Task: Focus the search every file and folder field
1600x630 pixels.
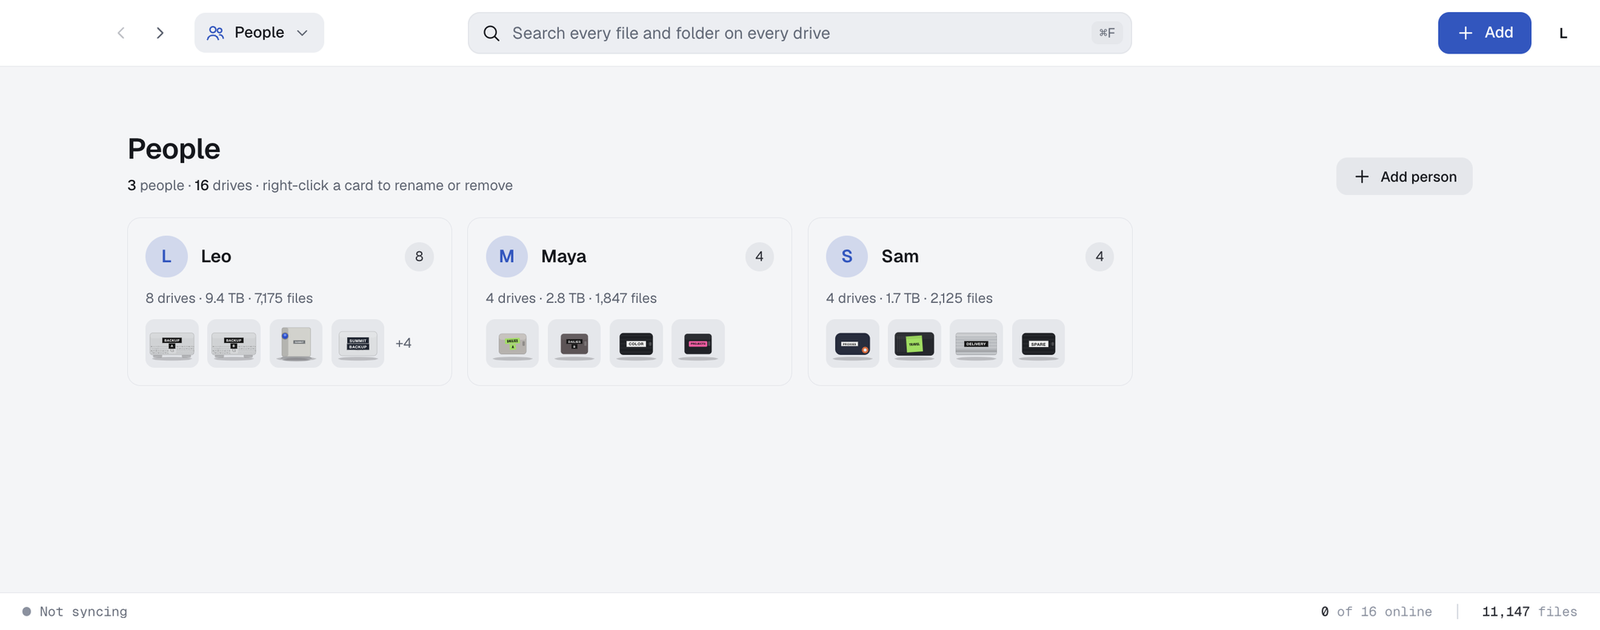Action: click(x=799, y=33)
